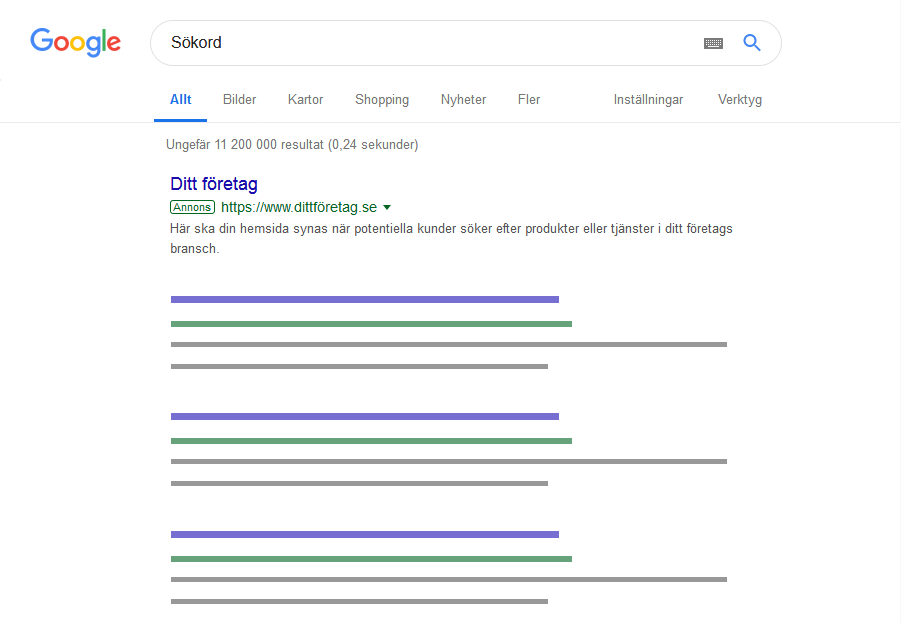Click the https://www.dittföretag.se URL link
The image size is (901, 623).
tap(299, 207)
